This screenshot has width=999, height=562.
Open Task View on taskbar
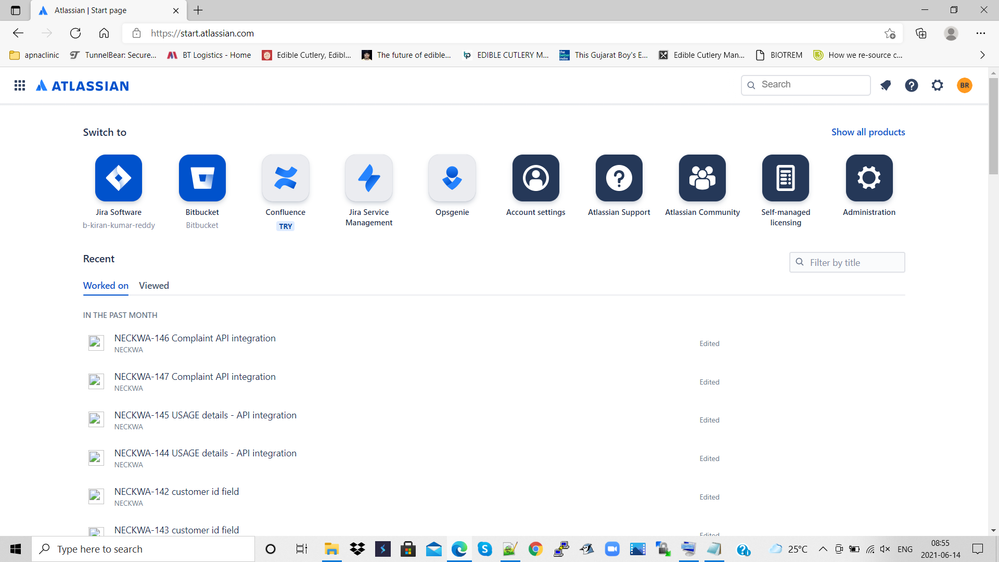click(x=301, y=549)
